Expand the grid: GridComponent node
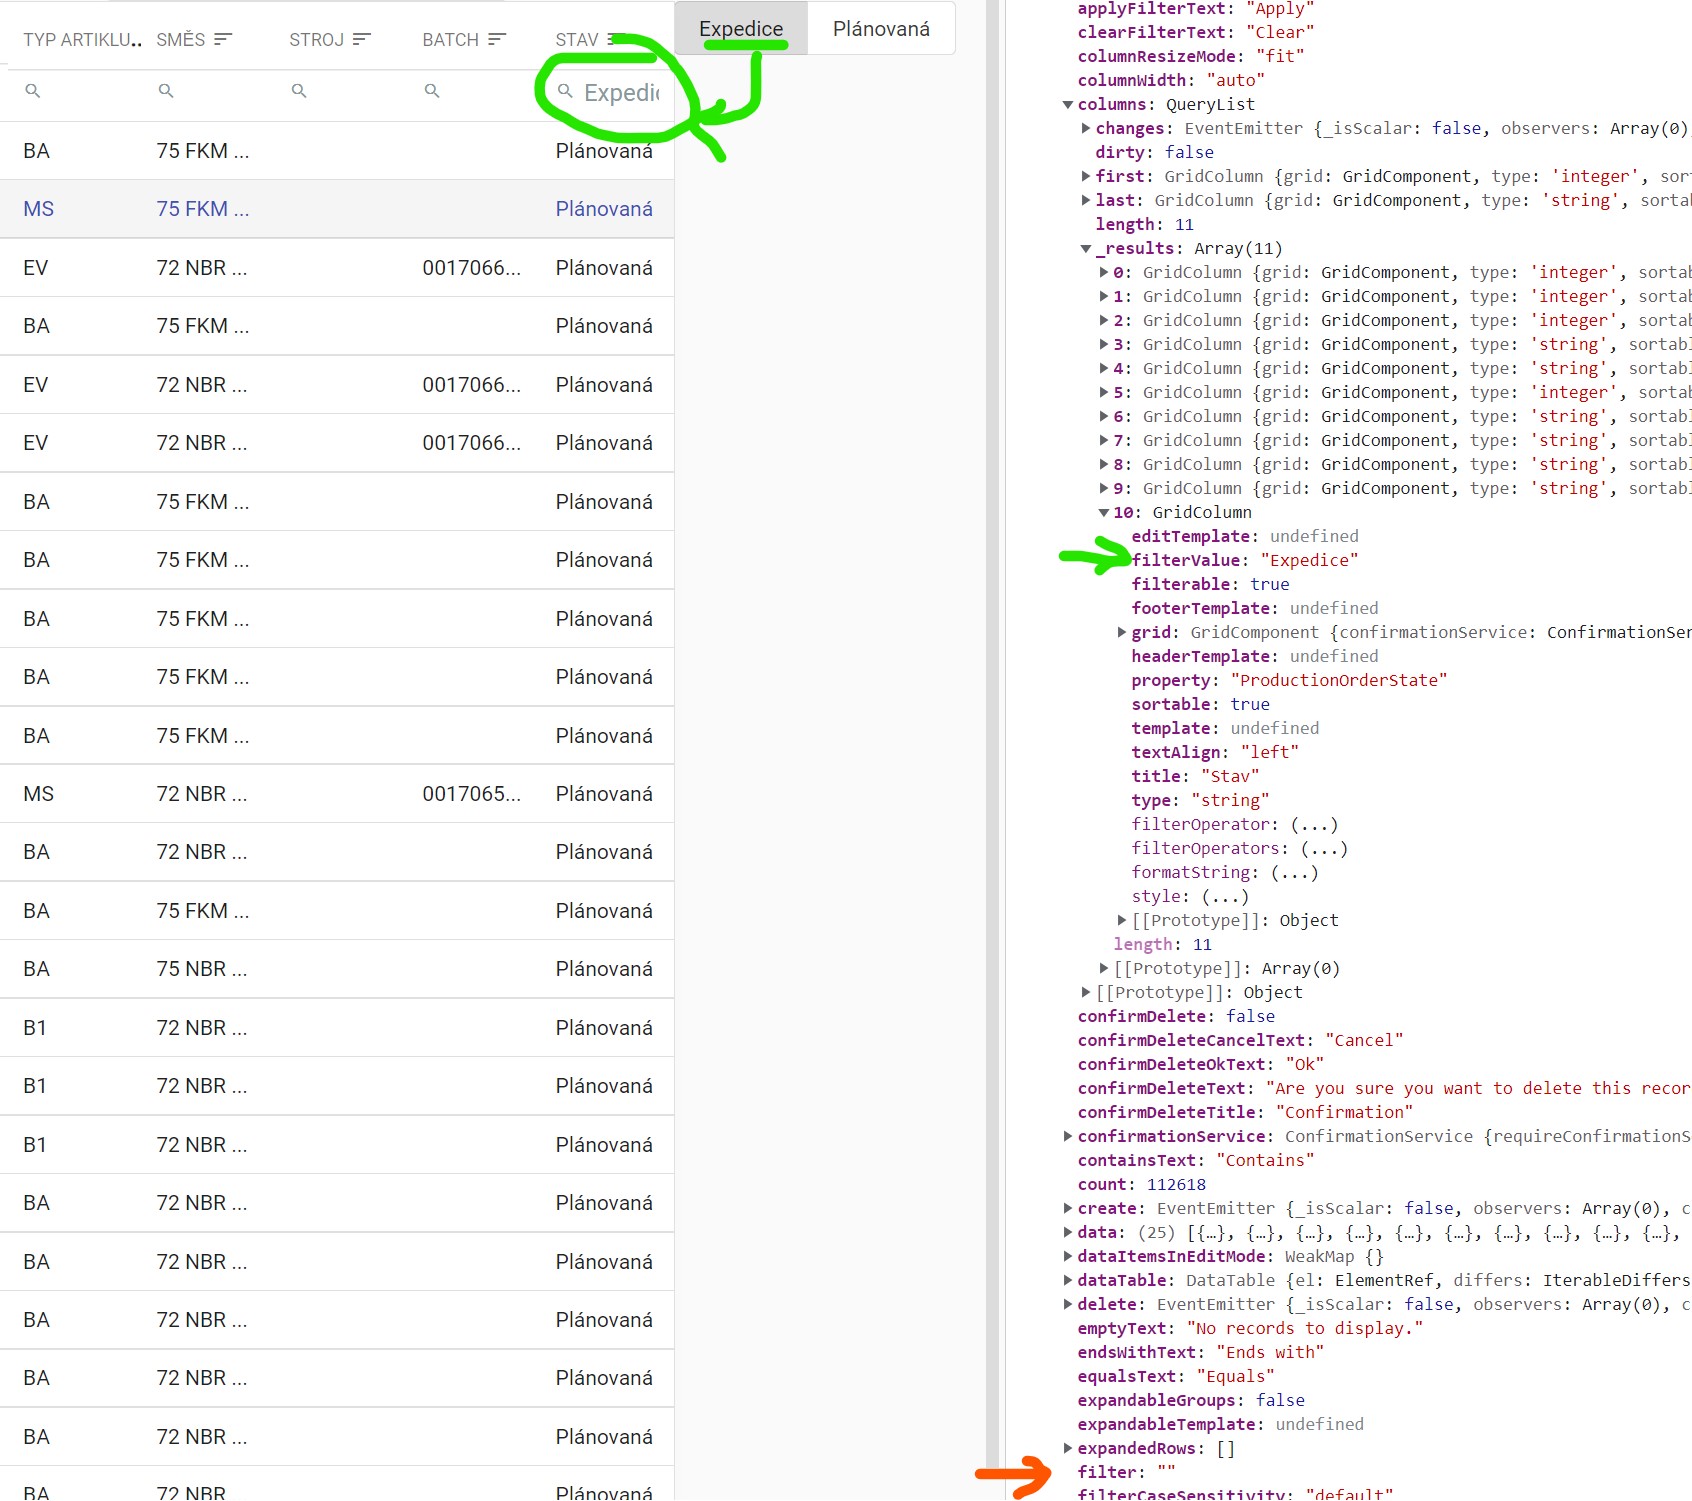The image size is (1692, 1501). click(x=1121, y=632)
